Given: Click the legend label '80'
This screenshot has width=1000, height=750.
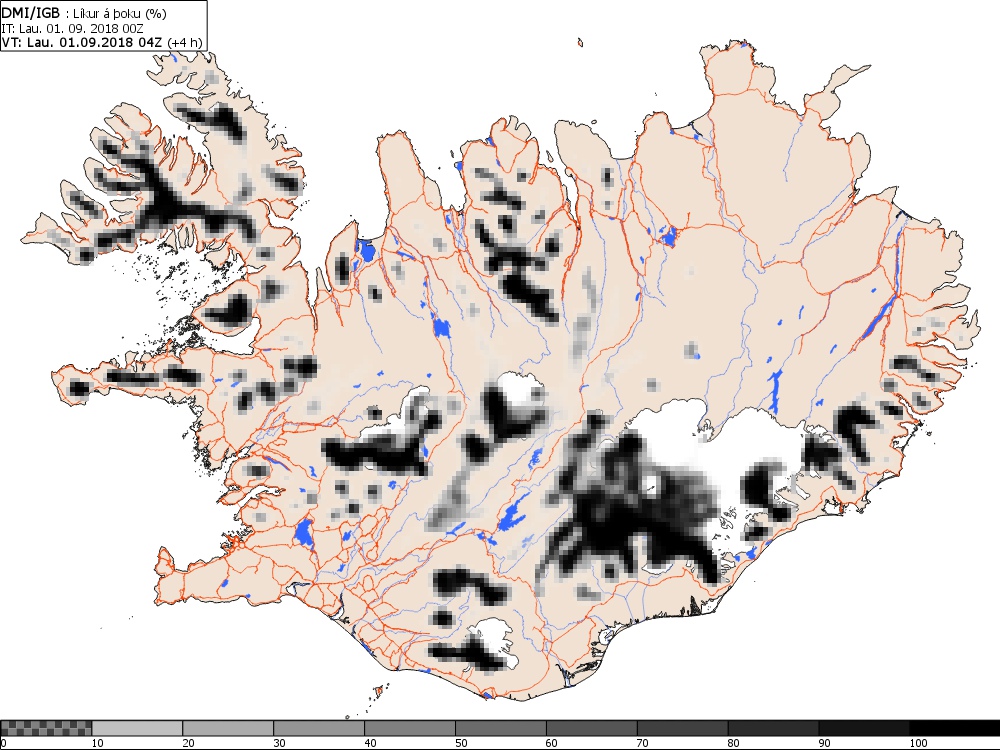Looking at the screenshot, I should (733, 743).
